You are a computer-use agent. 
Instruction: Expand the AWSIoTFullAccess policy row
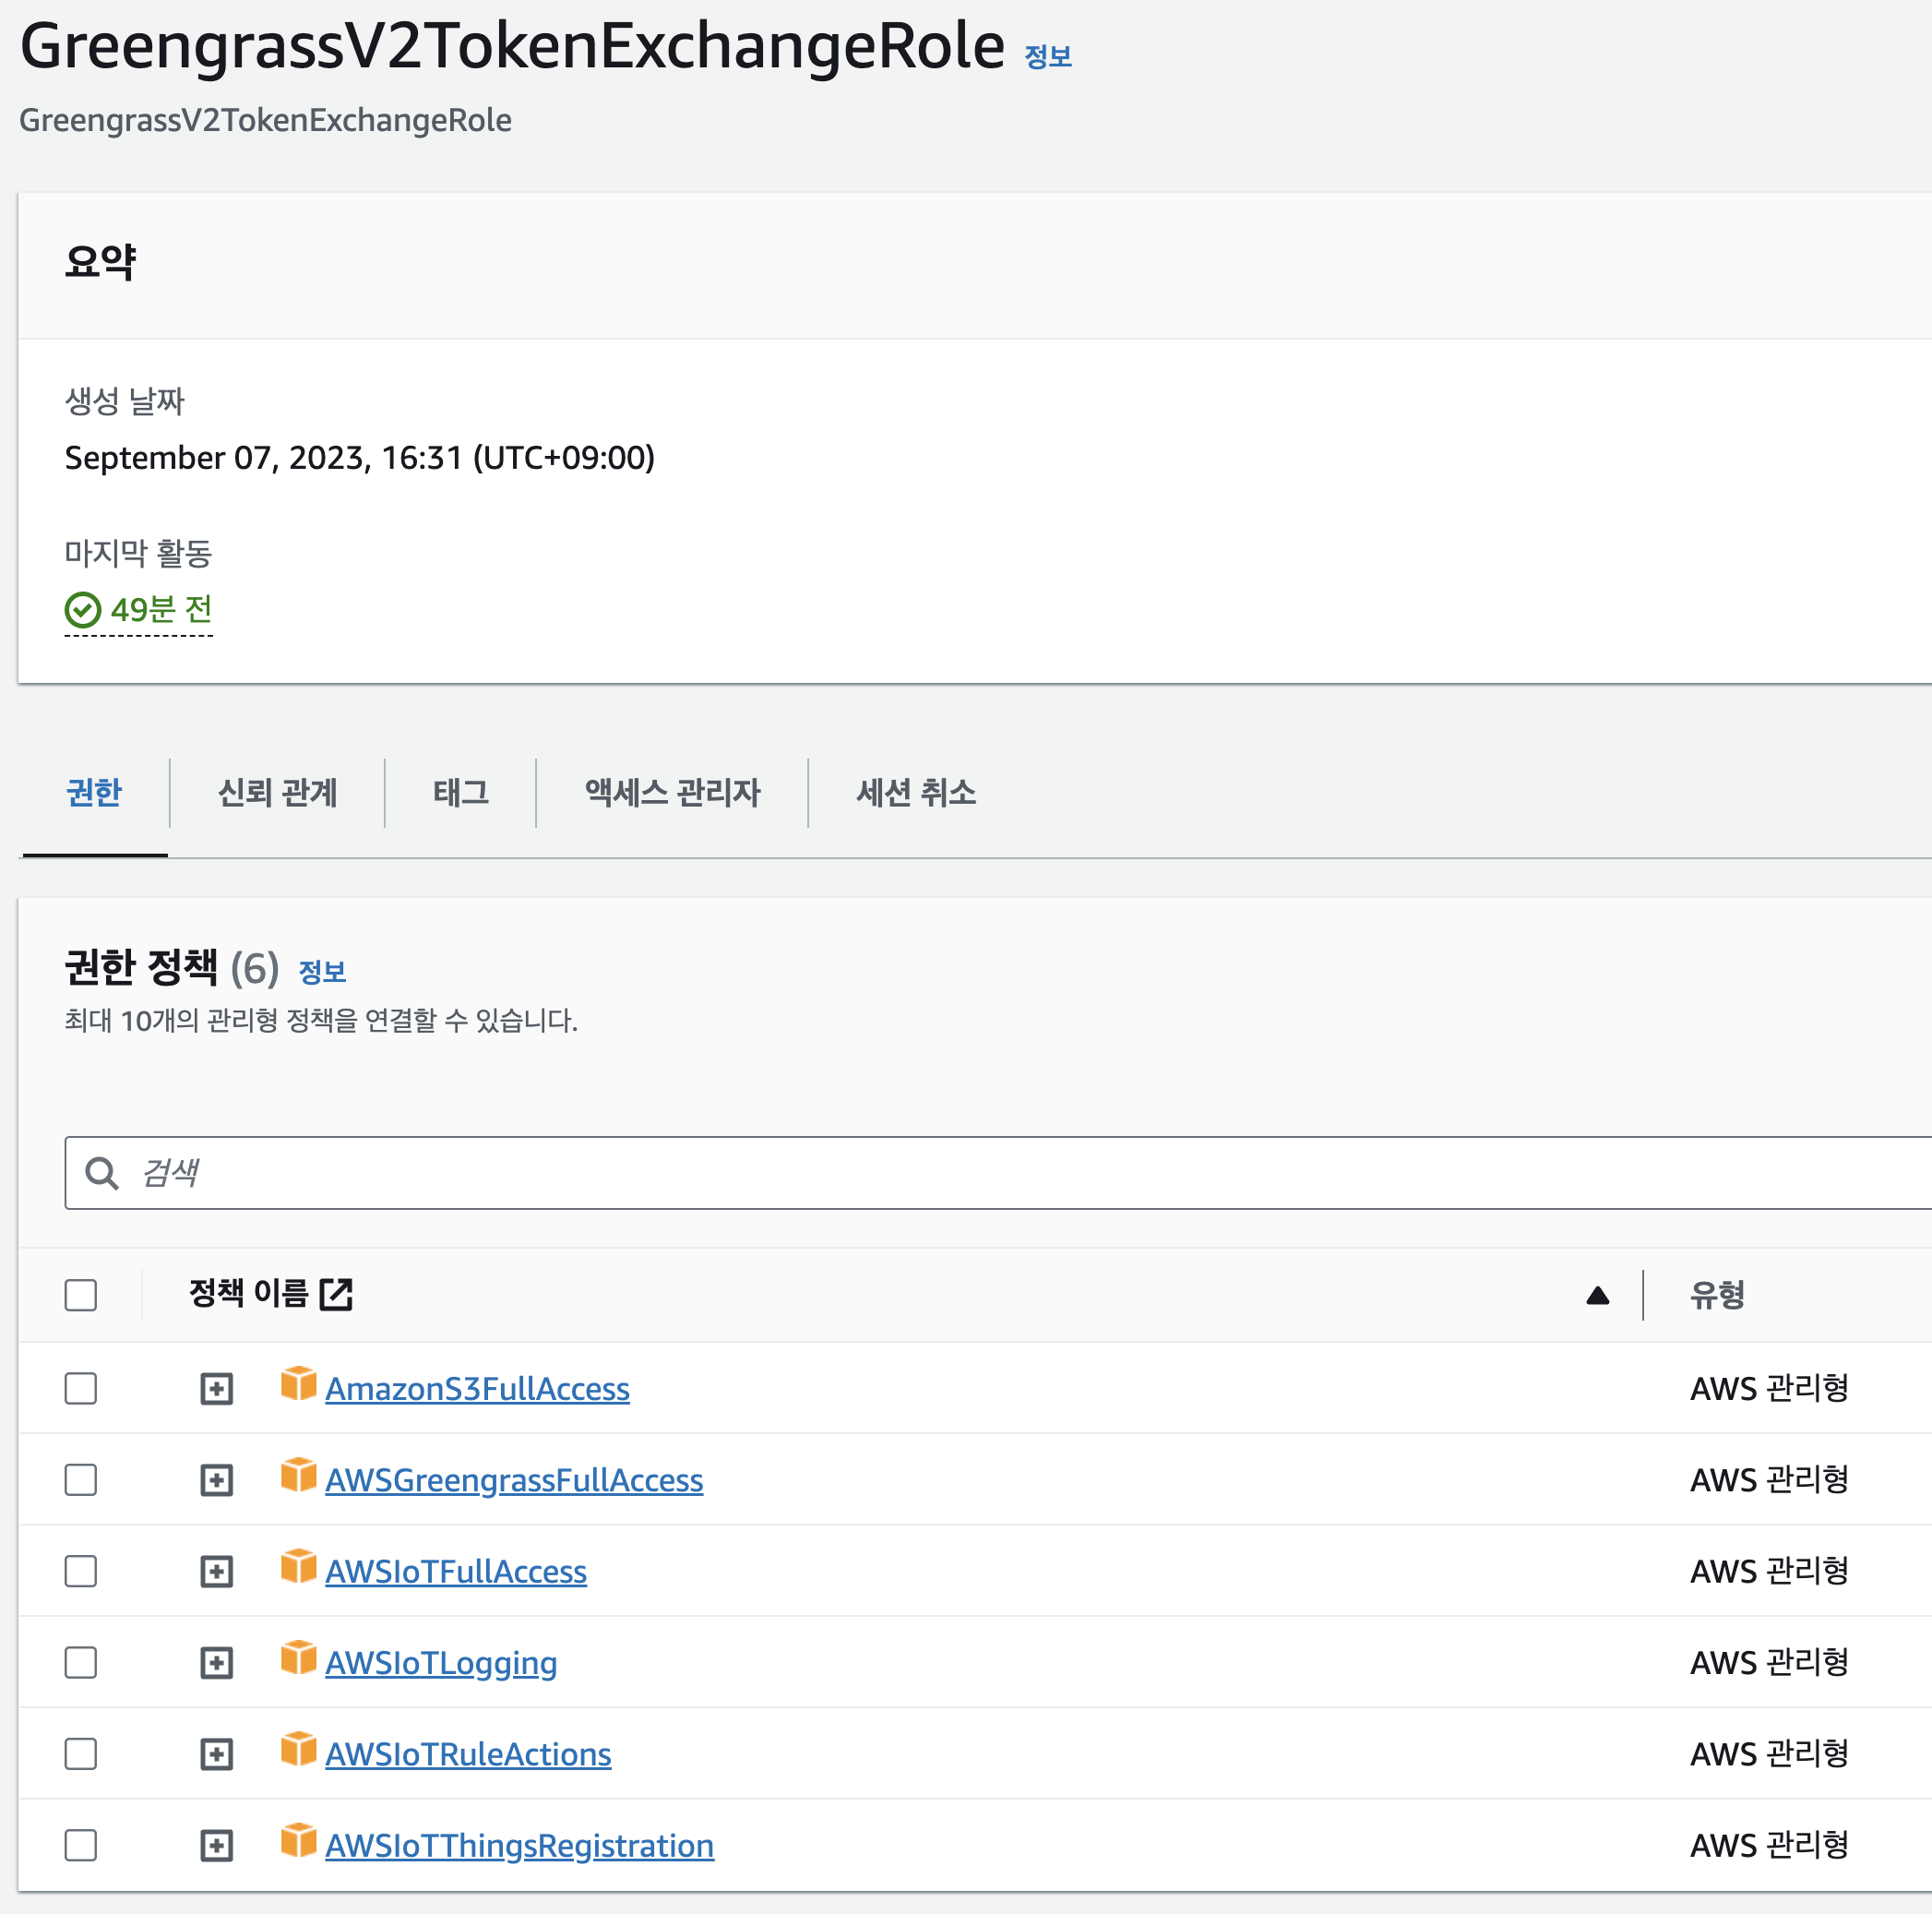(216, 1571)
